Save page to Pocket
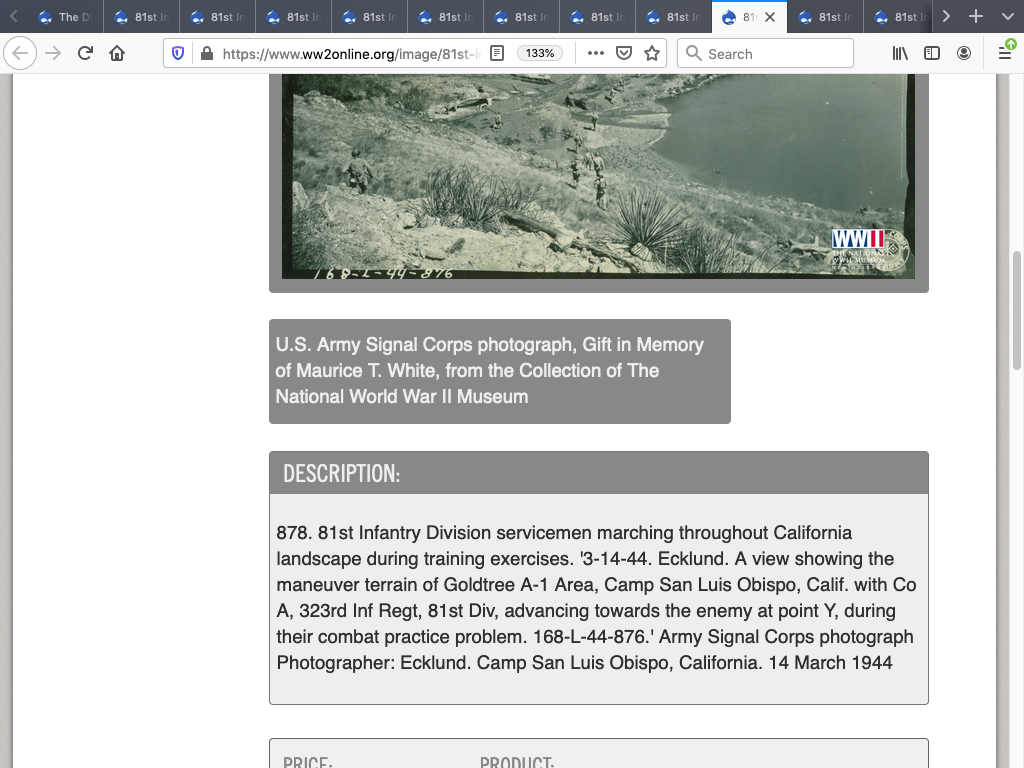The width and height of the screenshot is (1024, 768). pyautogui.click(x=624, y=53)
